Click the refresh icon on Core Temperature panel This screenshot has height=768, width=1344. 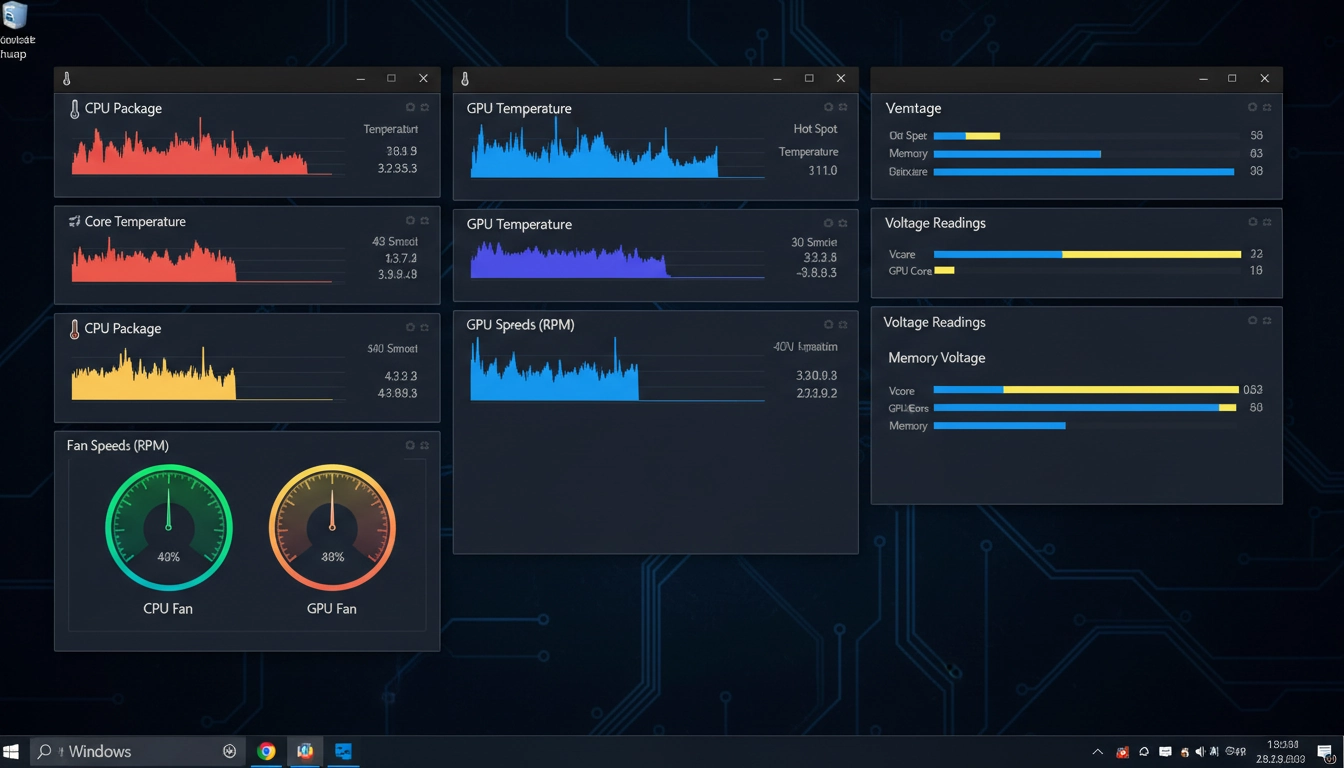coord(424,220)
